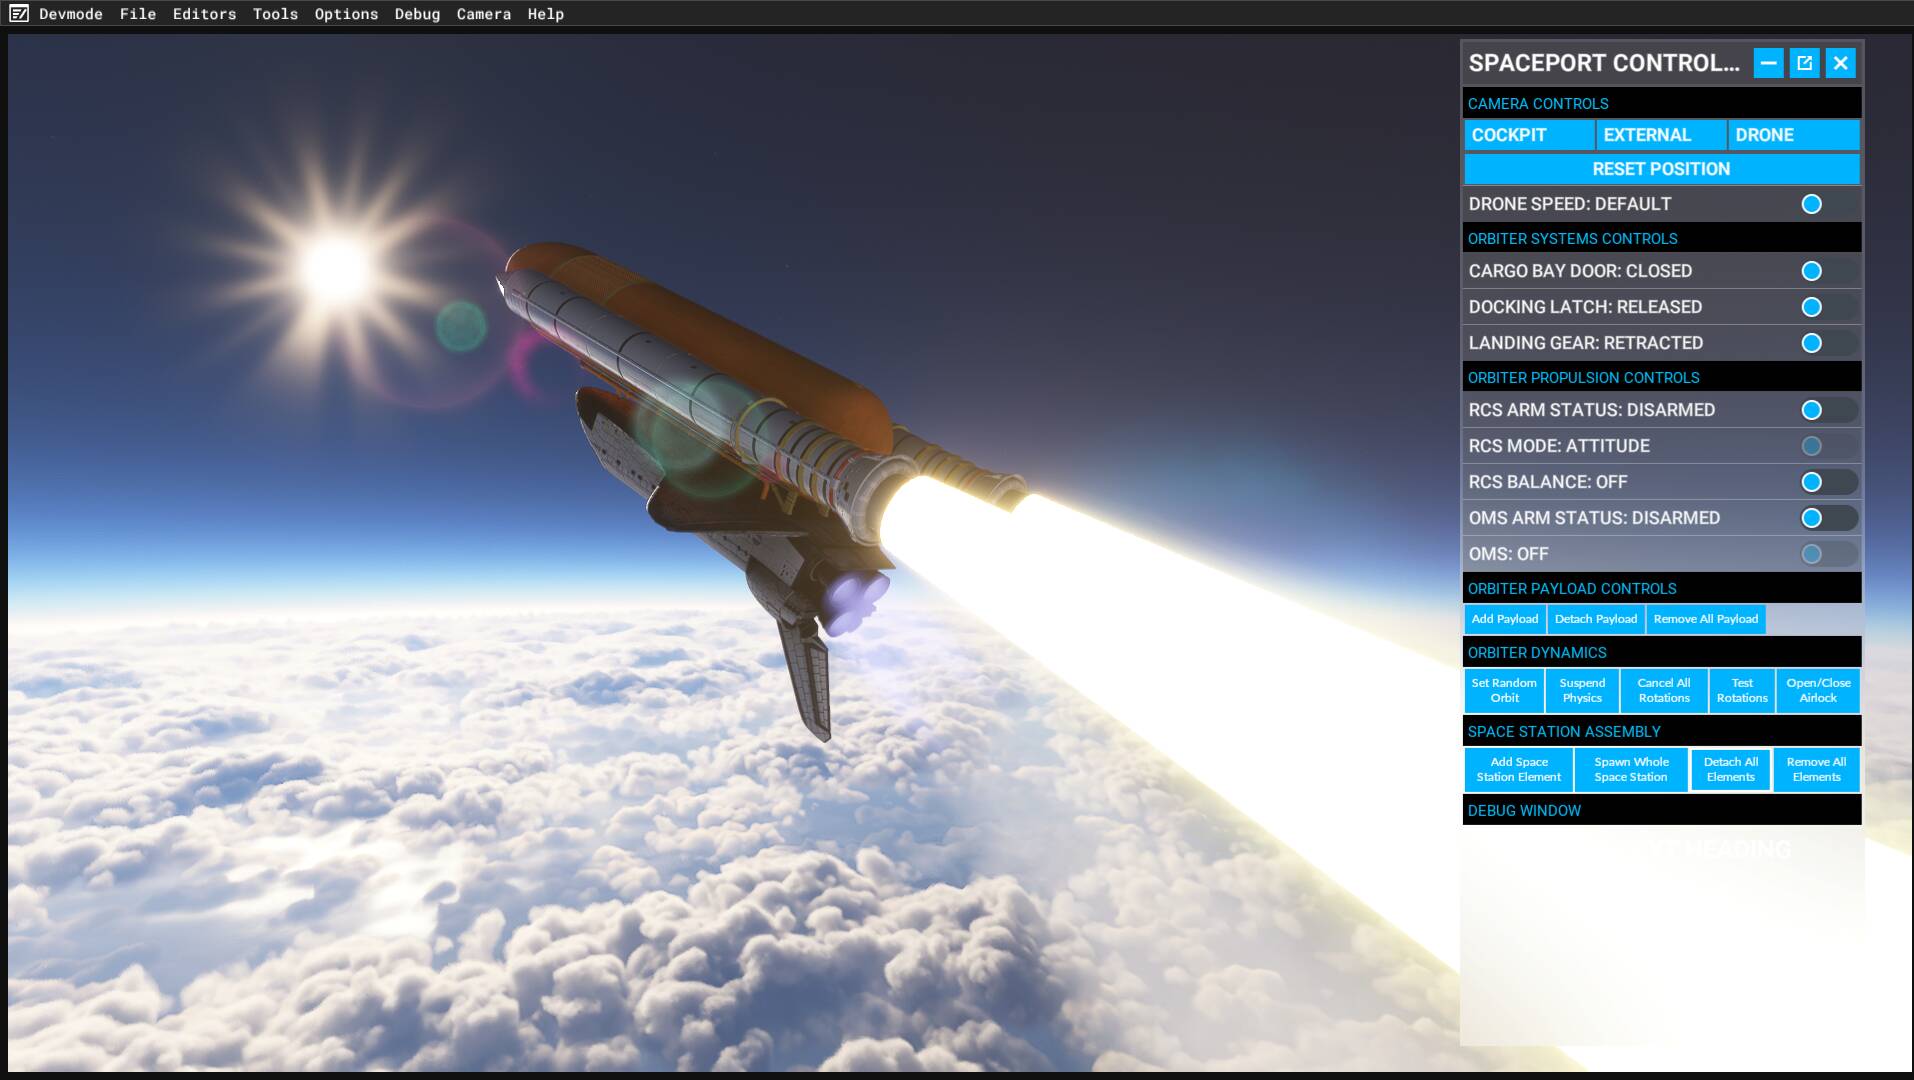Toggle the Landing Gear switch
The height and width of the screenshot is (1080, 1914).
[1828, 343]
